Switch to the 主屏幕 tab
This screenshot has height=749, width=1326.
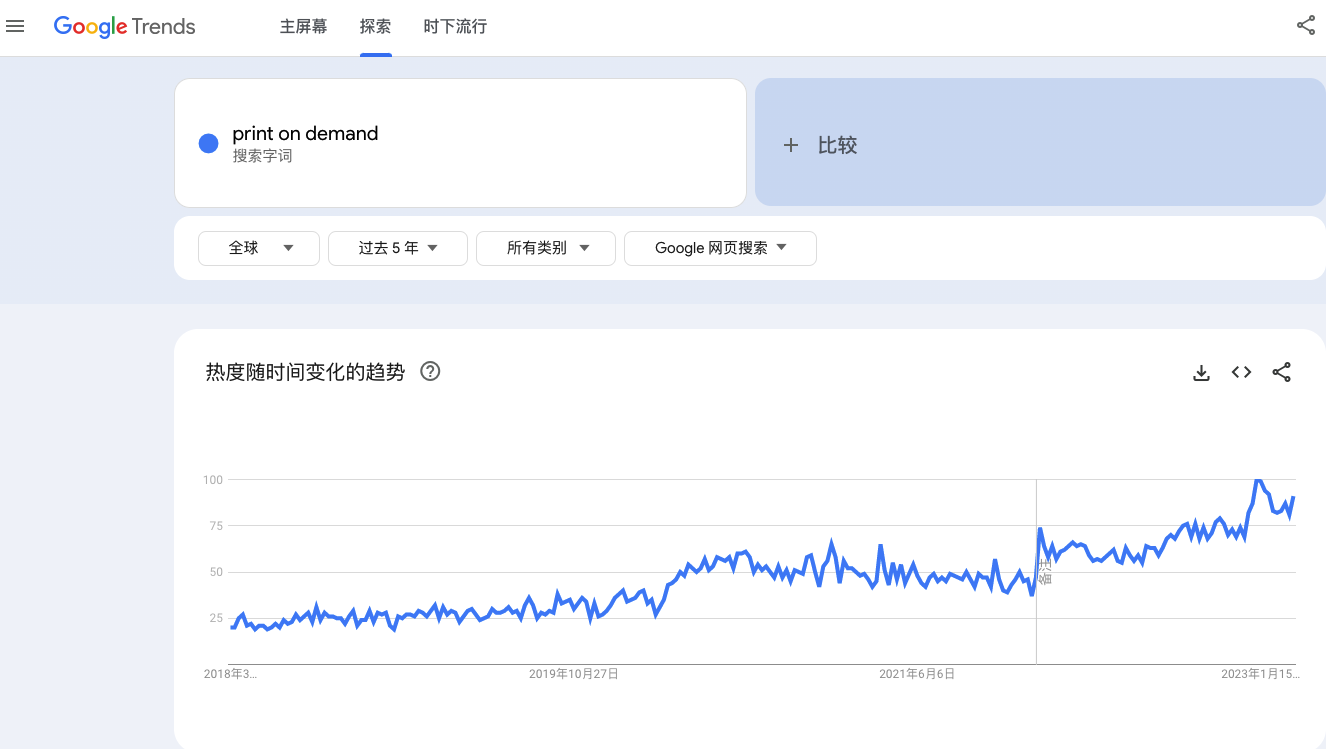coord(304,27)
